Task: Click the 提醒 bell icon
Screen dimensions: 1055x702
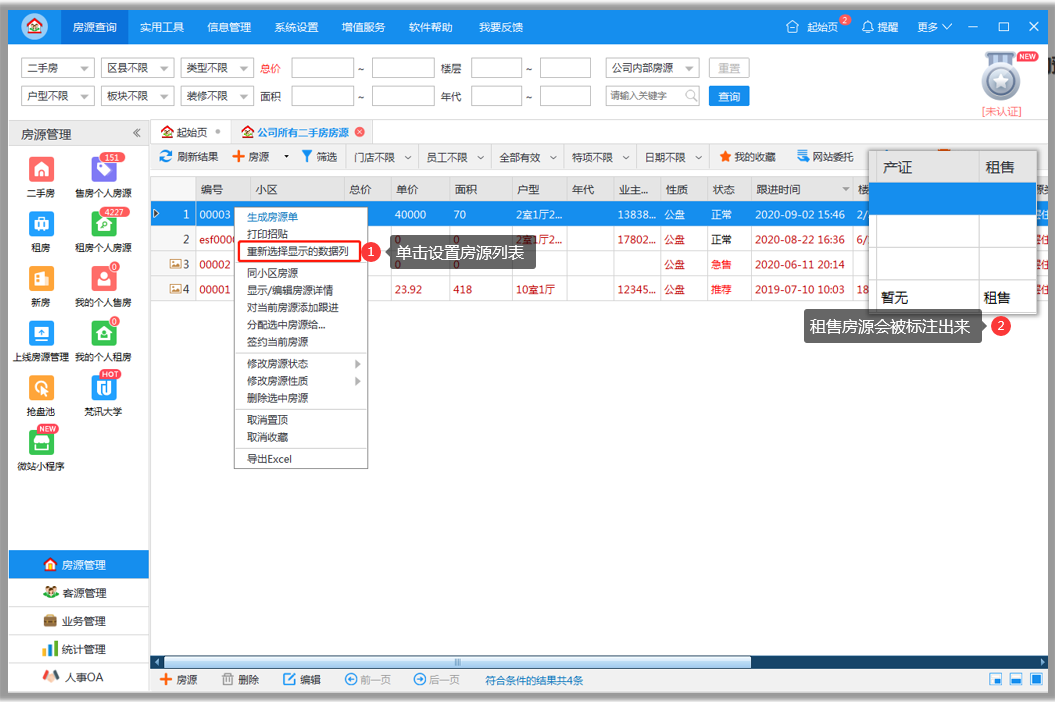Action: [x=868, y=27]
